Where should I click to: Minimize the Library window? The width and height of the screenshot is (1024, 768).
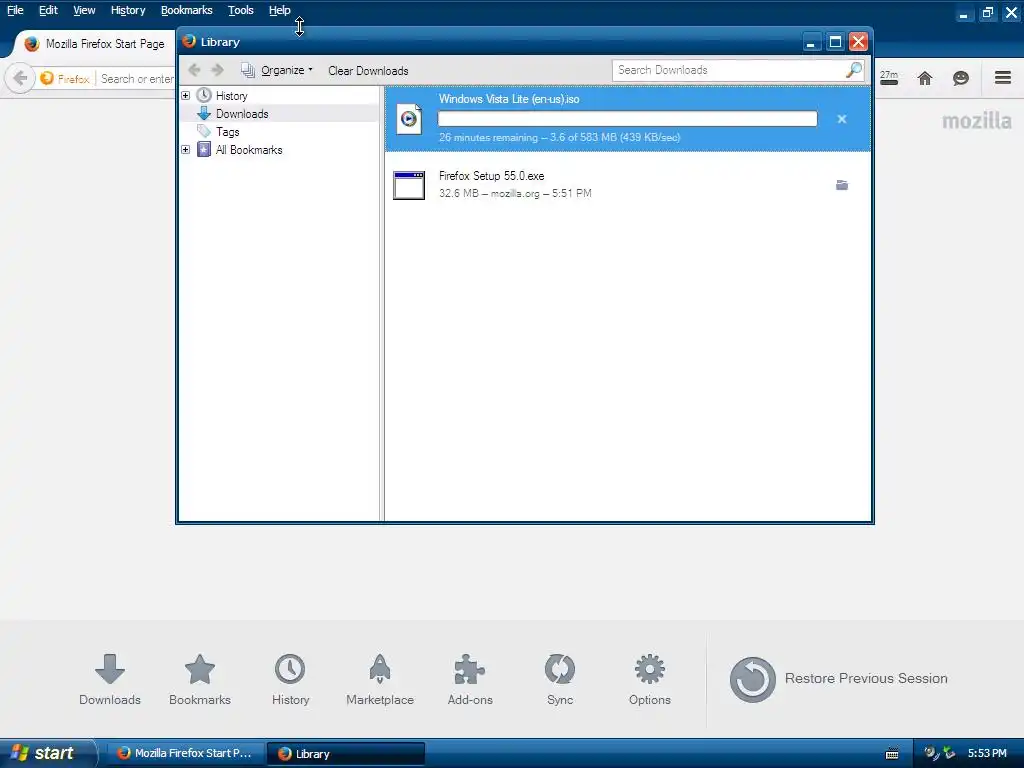[x=810, y=42]
